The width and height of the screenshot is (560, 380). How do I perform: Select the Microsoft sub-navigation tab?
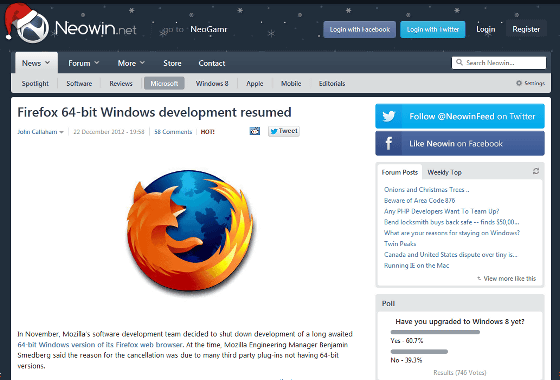tap(164, 83)
